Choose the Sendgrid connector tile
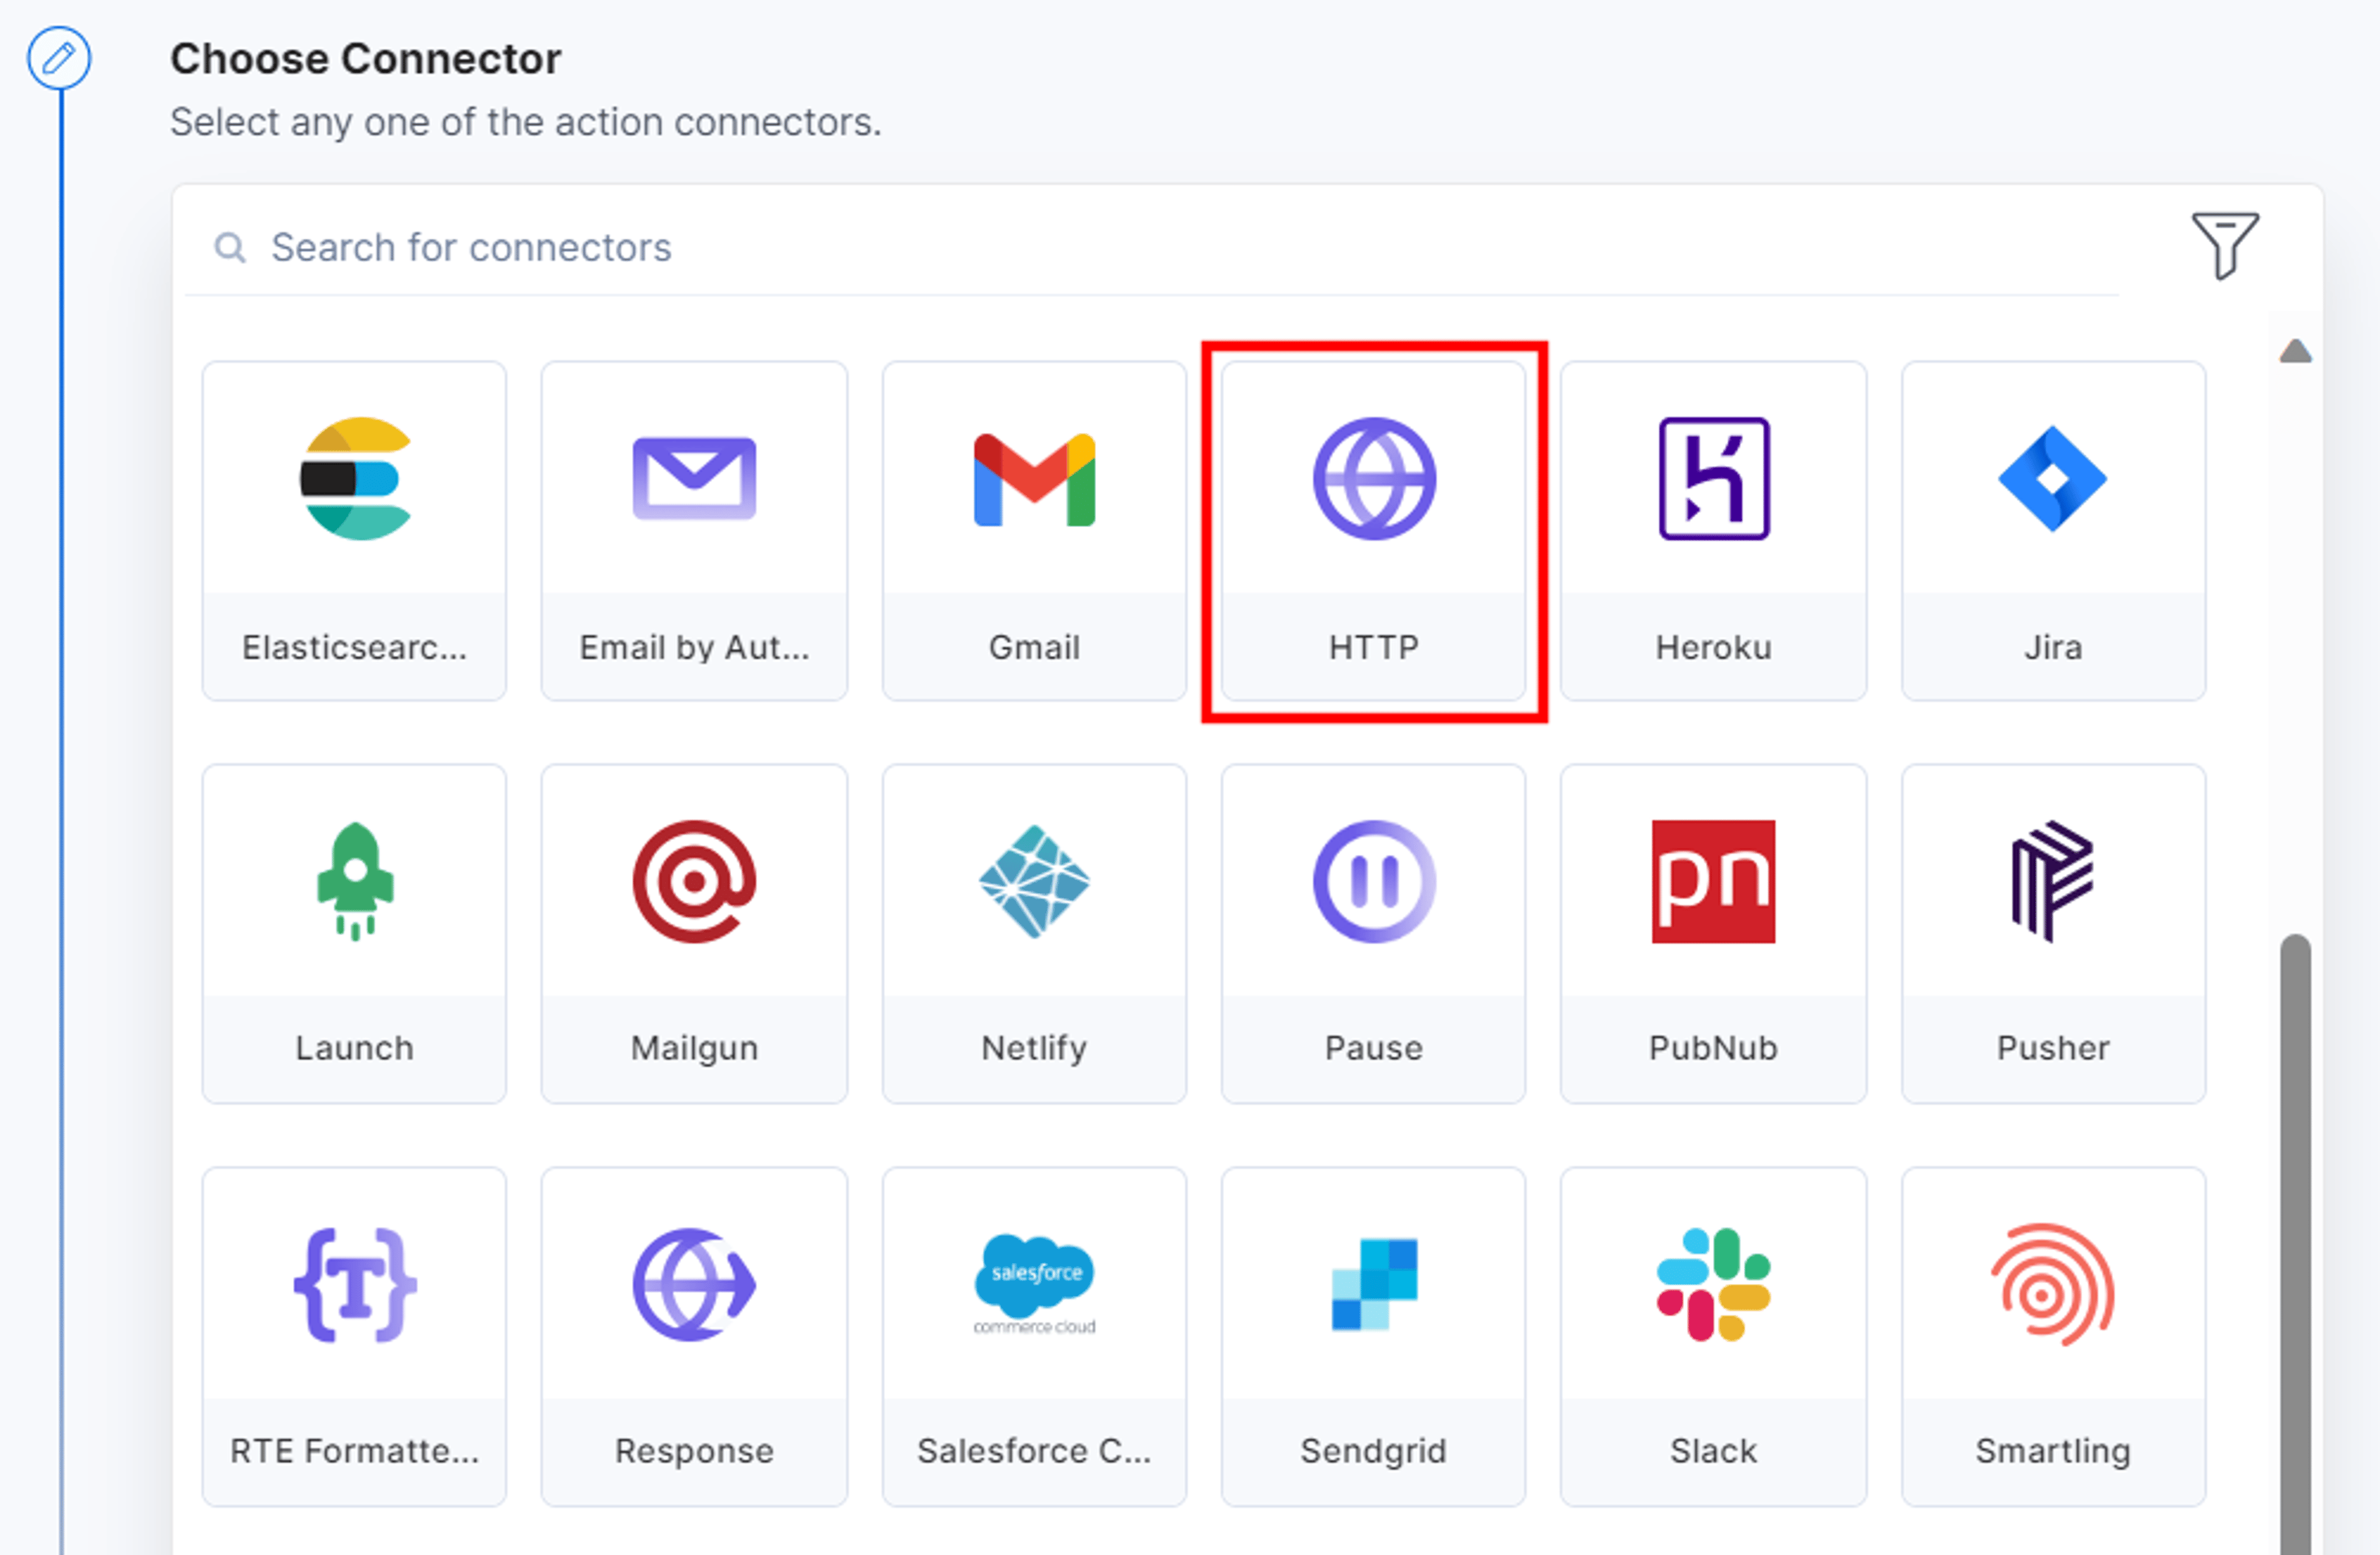 1373,1337
